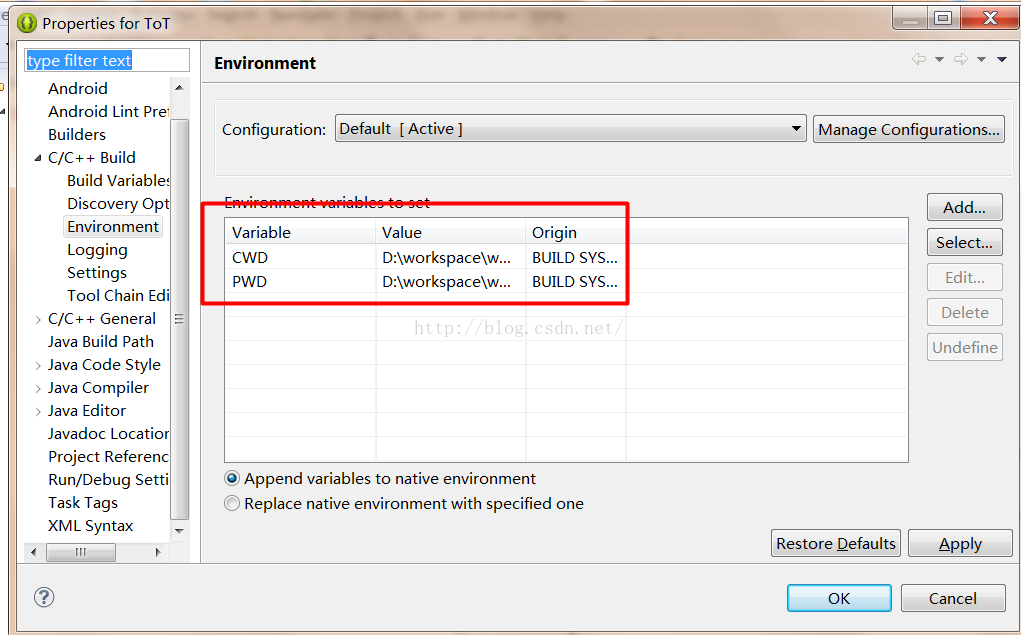Click the Undefine button
The height and width of the screenshot is (635, 1021).
[x=964, y=347]
